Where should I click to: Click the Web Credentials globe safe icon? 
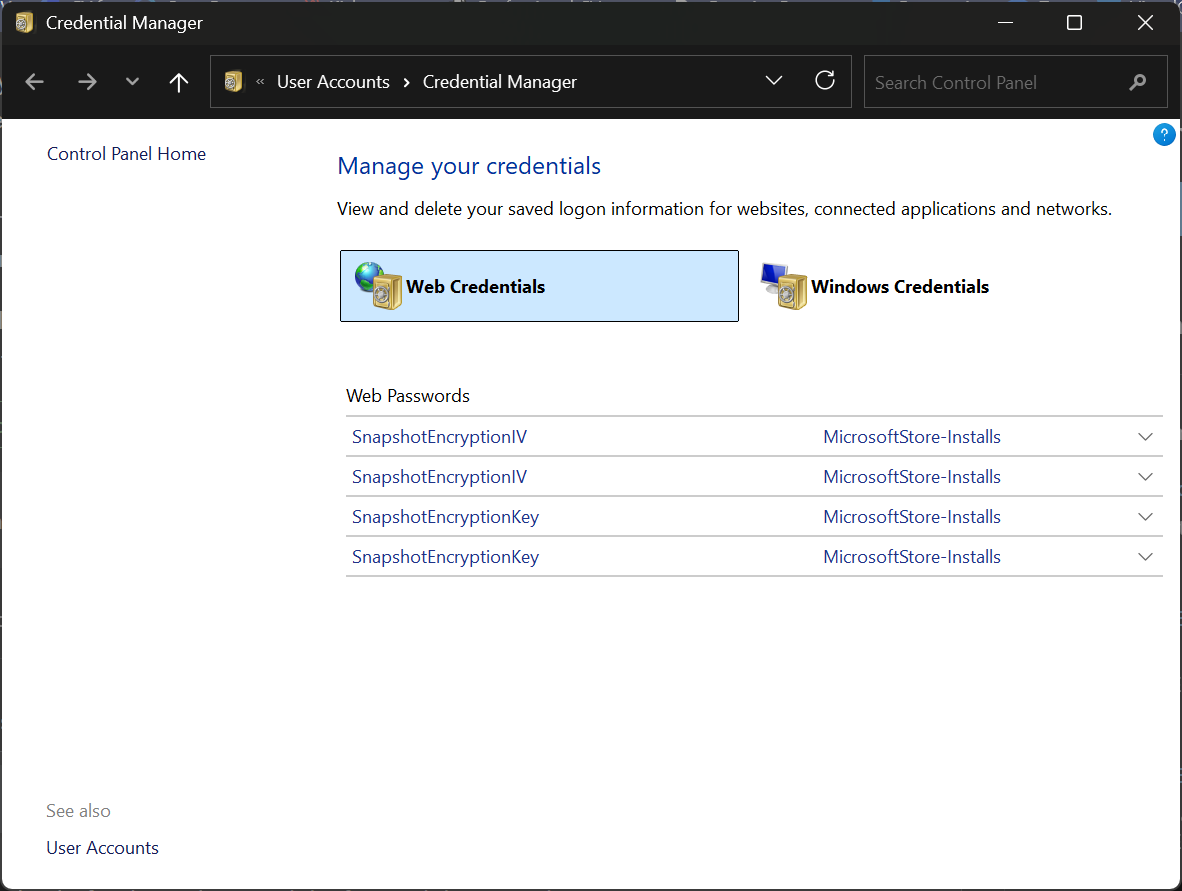tap(378, 286)
